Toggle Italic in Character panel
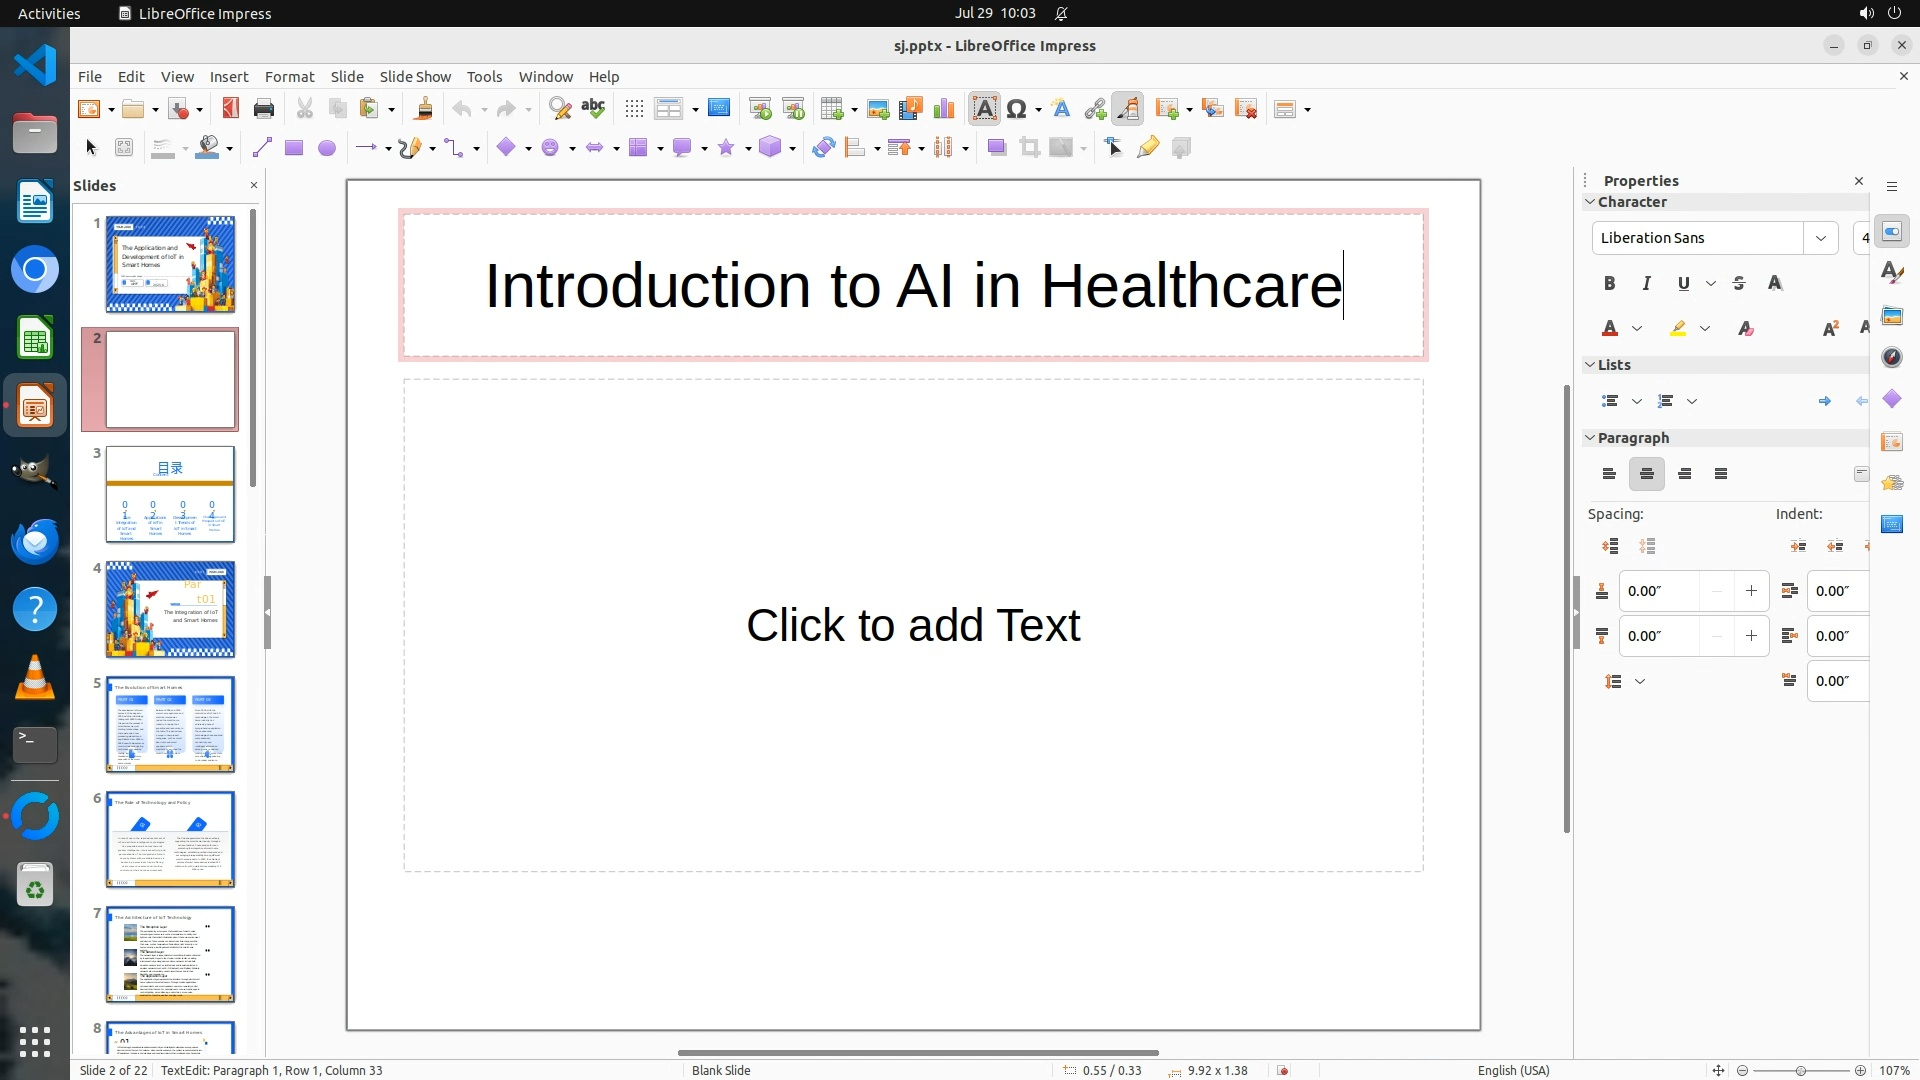The height and width of the screenshot is (1080, 1920). pyautogui.click(x=1646, y=284)
